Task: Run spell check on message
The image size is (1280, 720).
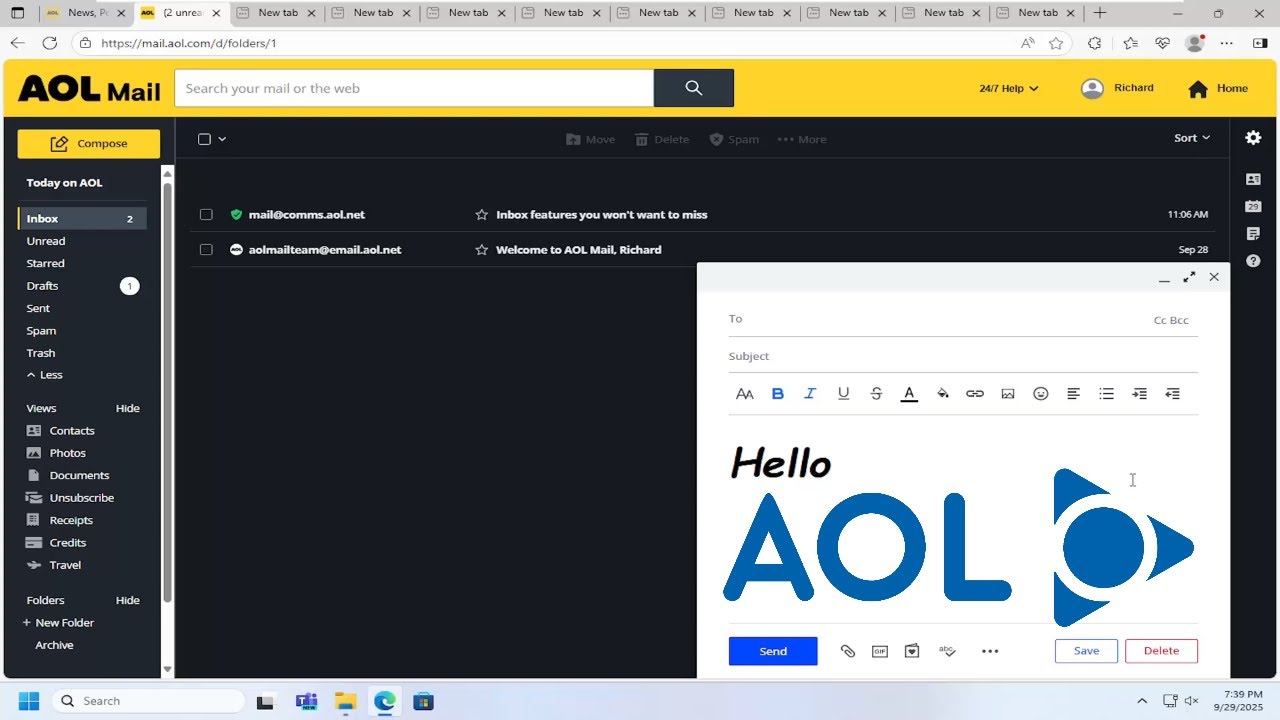Action: [x=947, y=651]
